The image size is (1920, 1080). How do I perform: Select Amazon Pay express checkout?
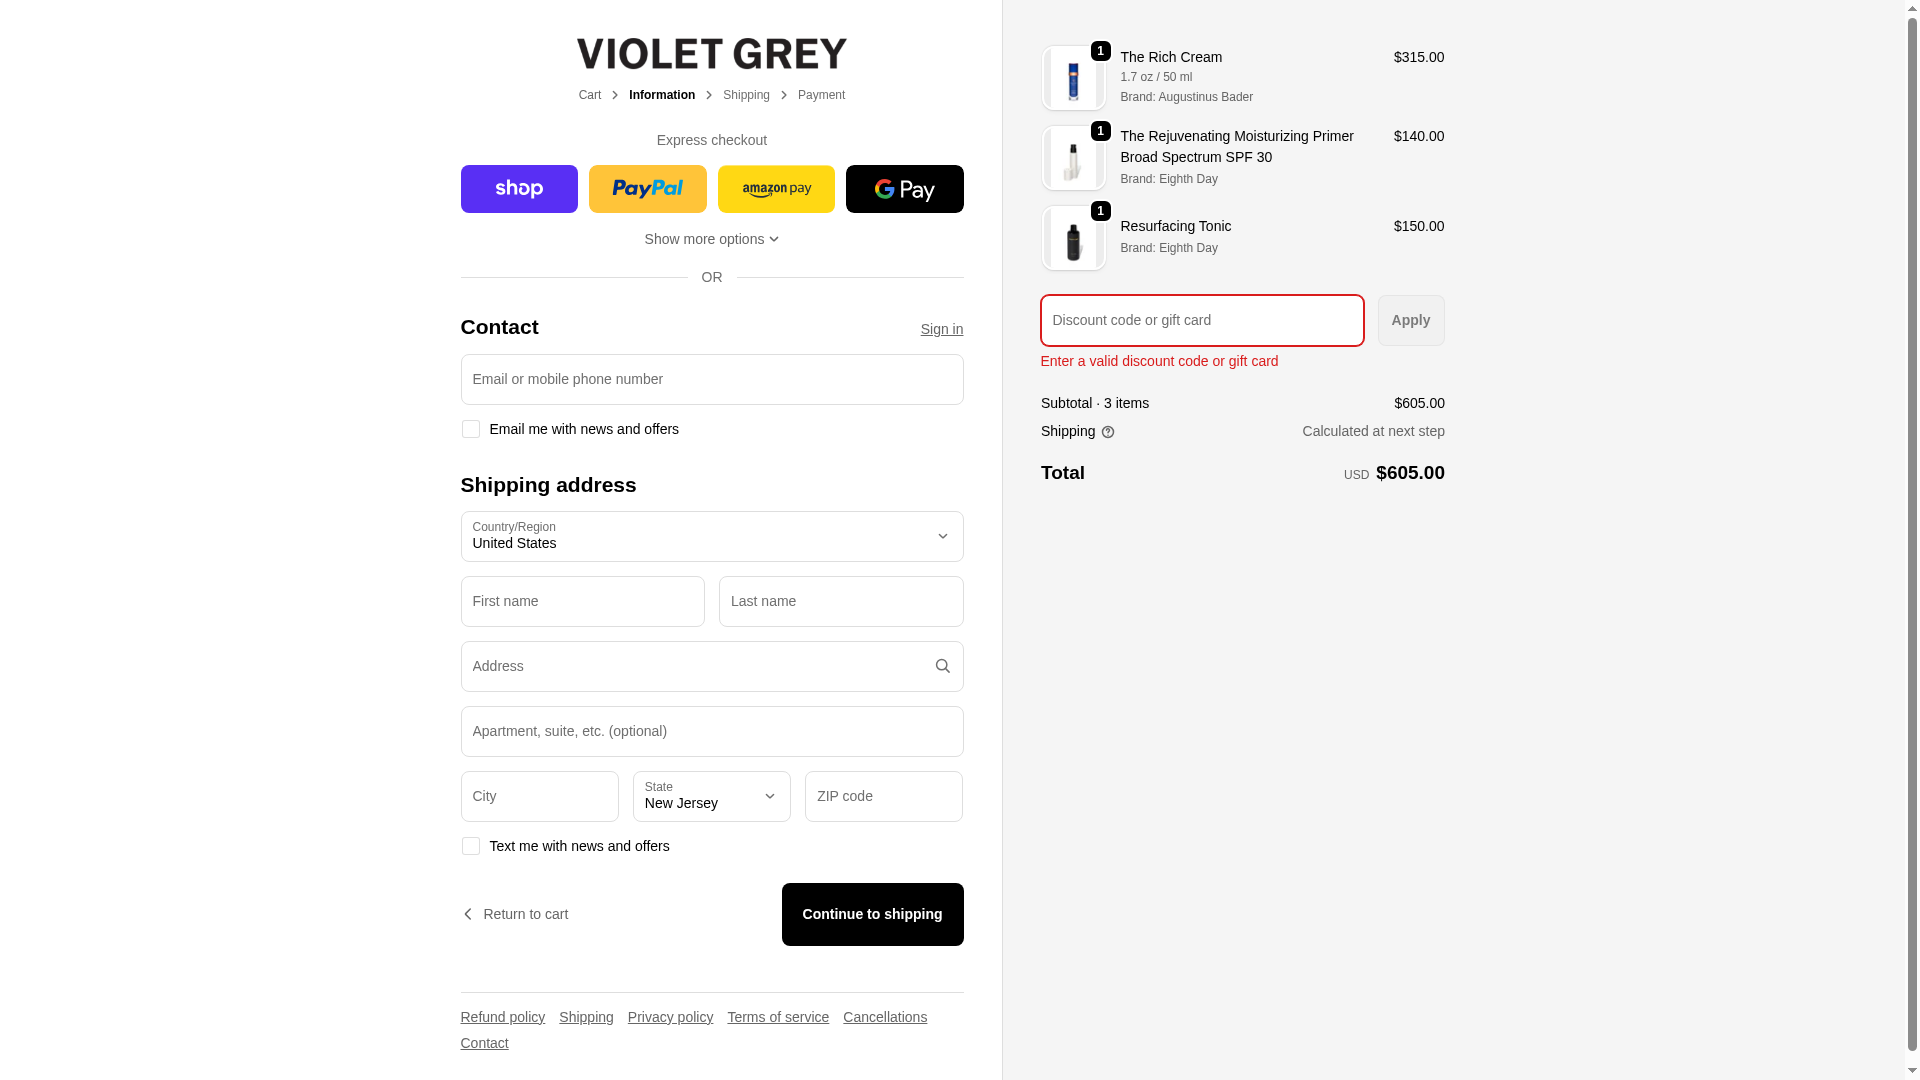pos(776,189)
